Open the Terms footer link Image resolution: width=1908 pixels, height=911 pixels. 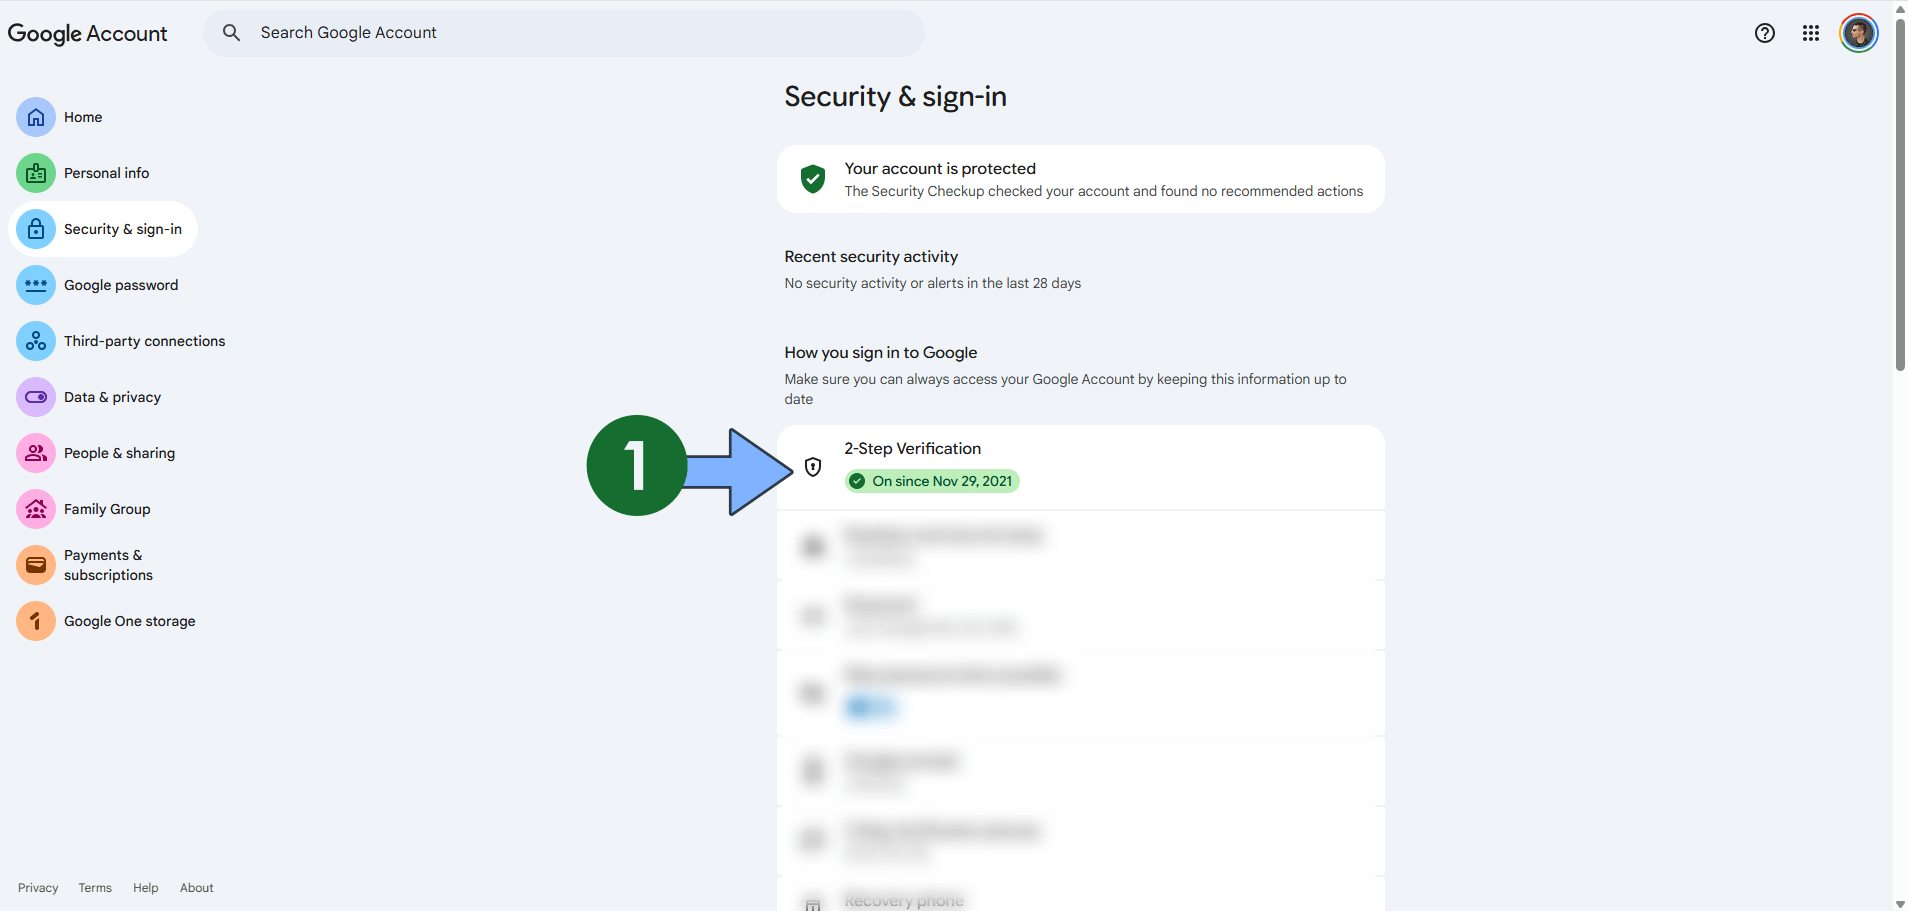click(x=95, y=887)
